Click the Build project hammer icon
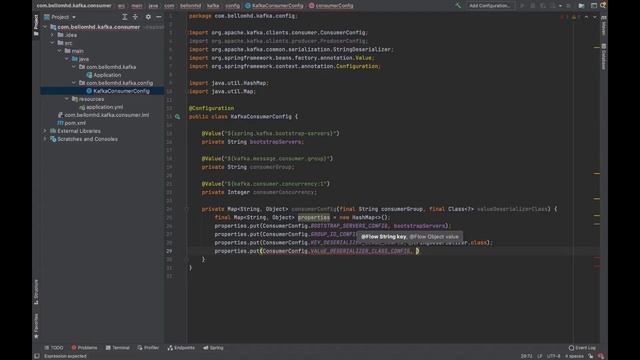The image size is (640, 360). click(x=458, y=6)
